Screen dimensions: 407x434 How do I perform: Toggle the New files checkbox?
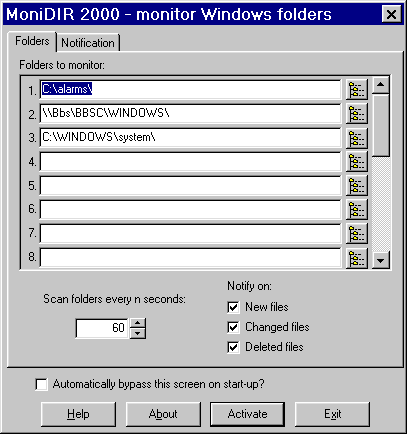233,307
